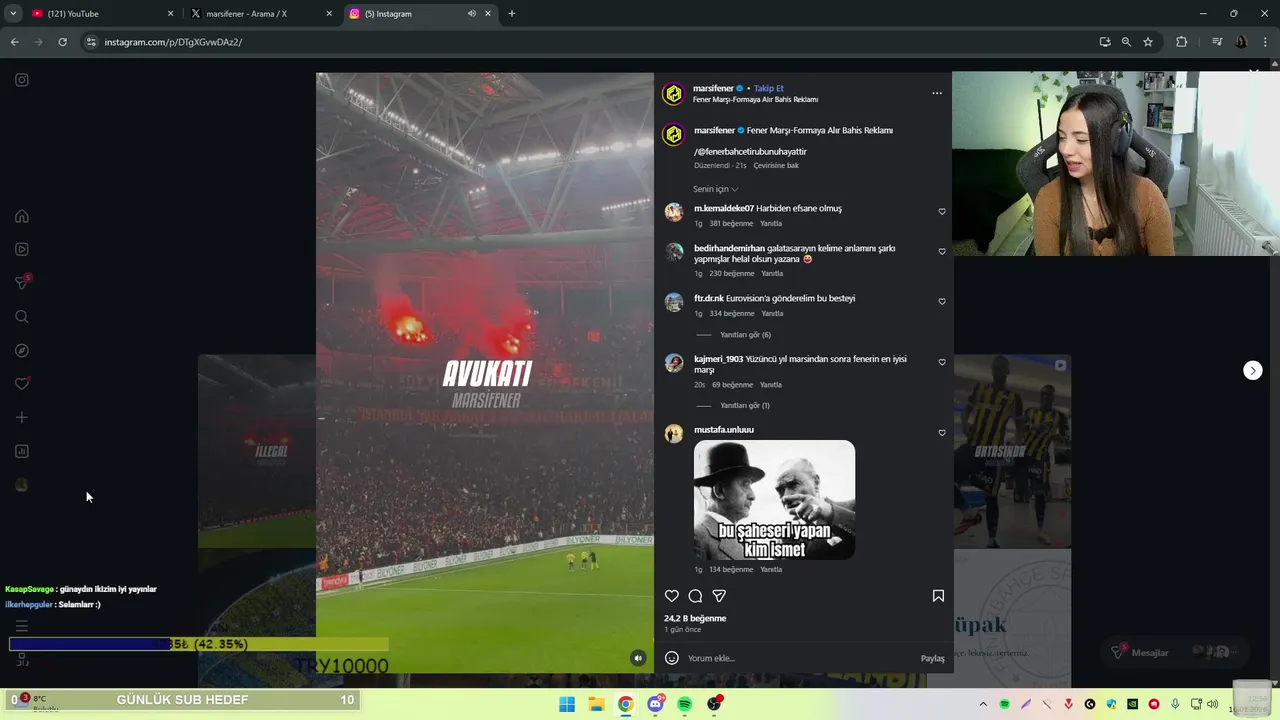1280x720 pixels.
Task: Open emoji picker in comment box
Action: 672,658
